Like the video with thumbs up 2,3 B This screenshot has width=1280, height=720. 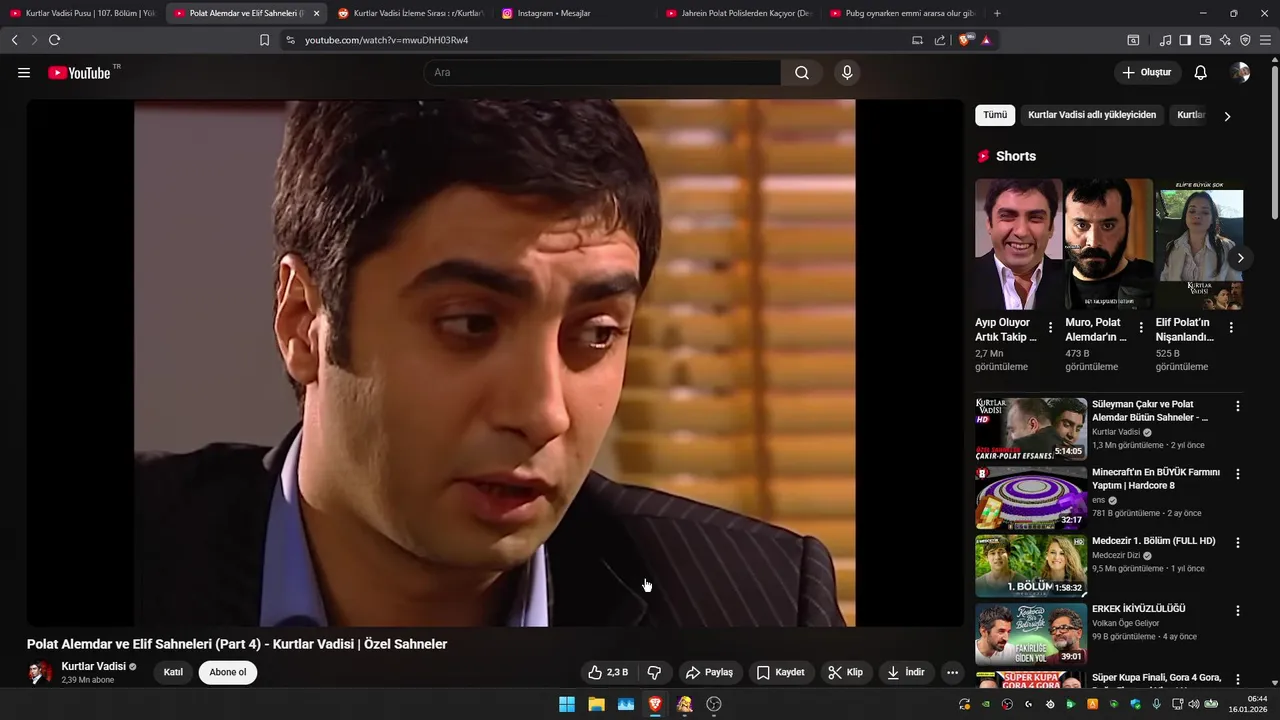608,672
